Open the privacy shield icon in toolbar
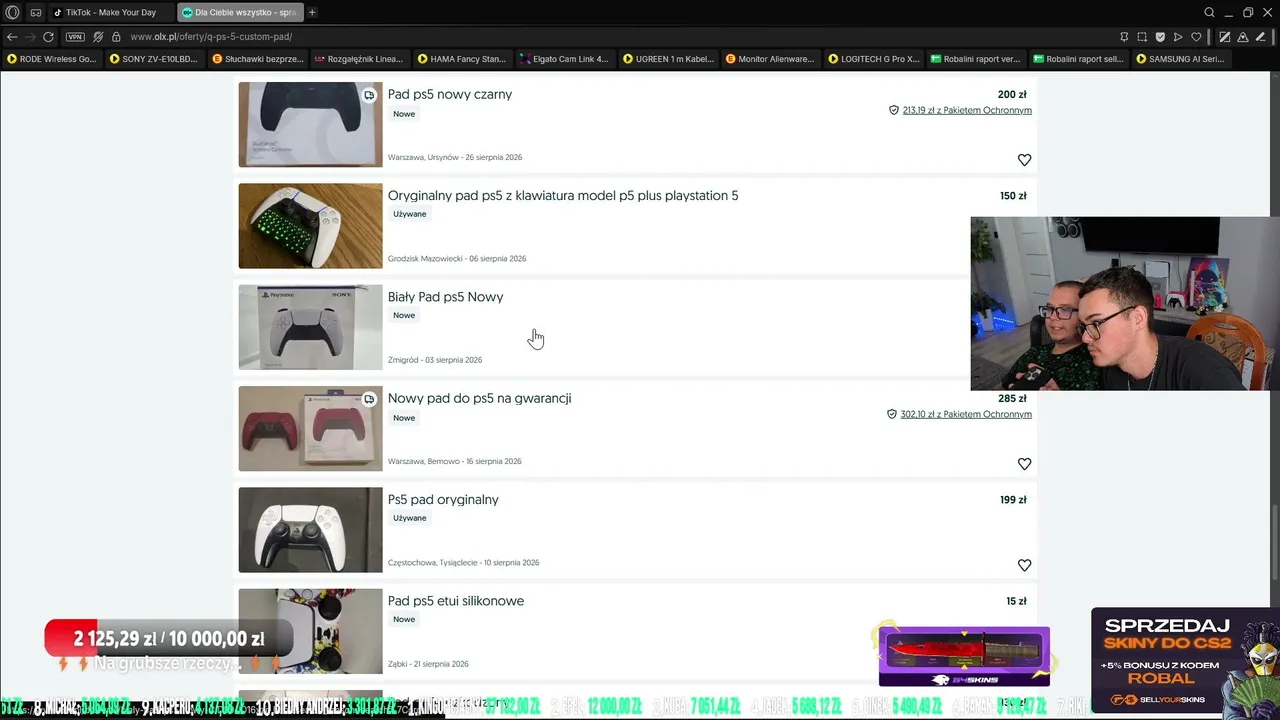The width and height of the screenshot is (1280, 720). pyautogui.click(x=1160, y=37)
